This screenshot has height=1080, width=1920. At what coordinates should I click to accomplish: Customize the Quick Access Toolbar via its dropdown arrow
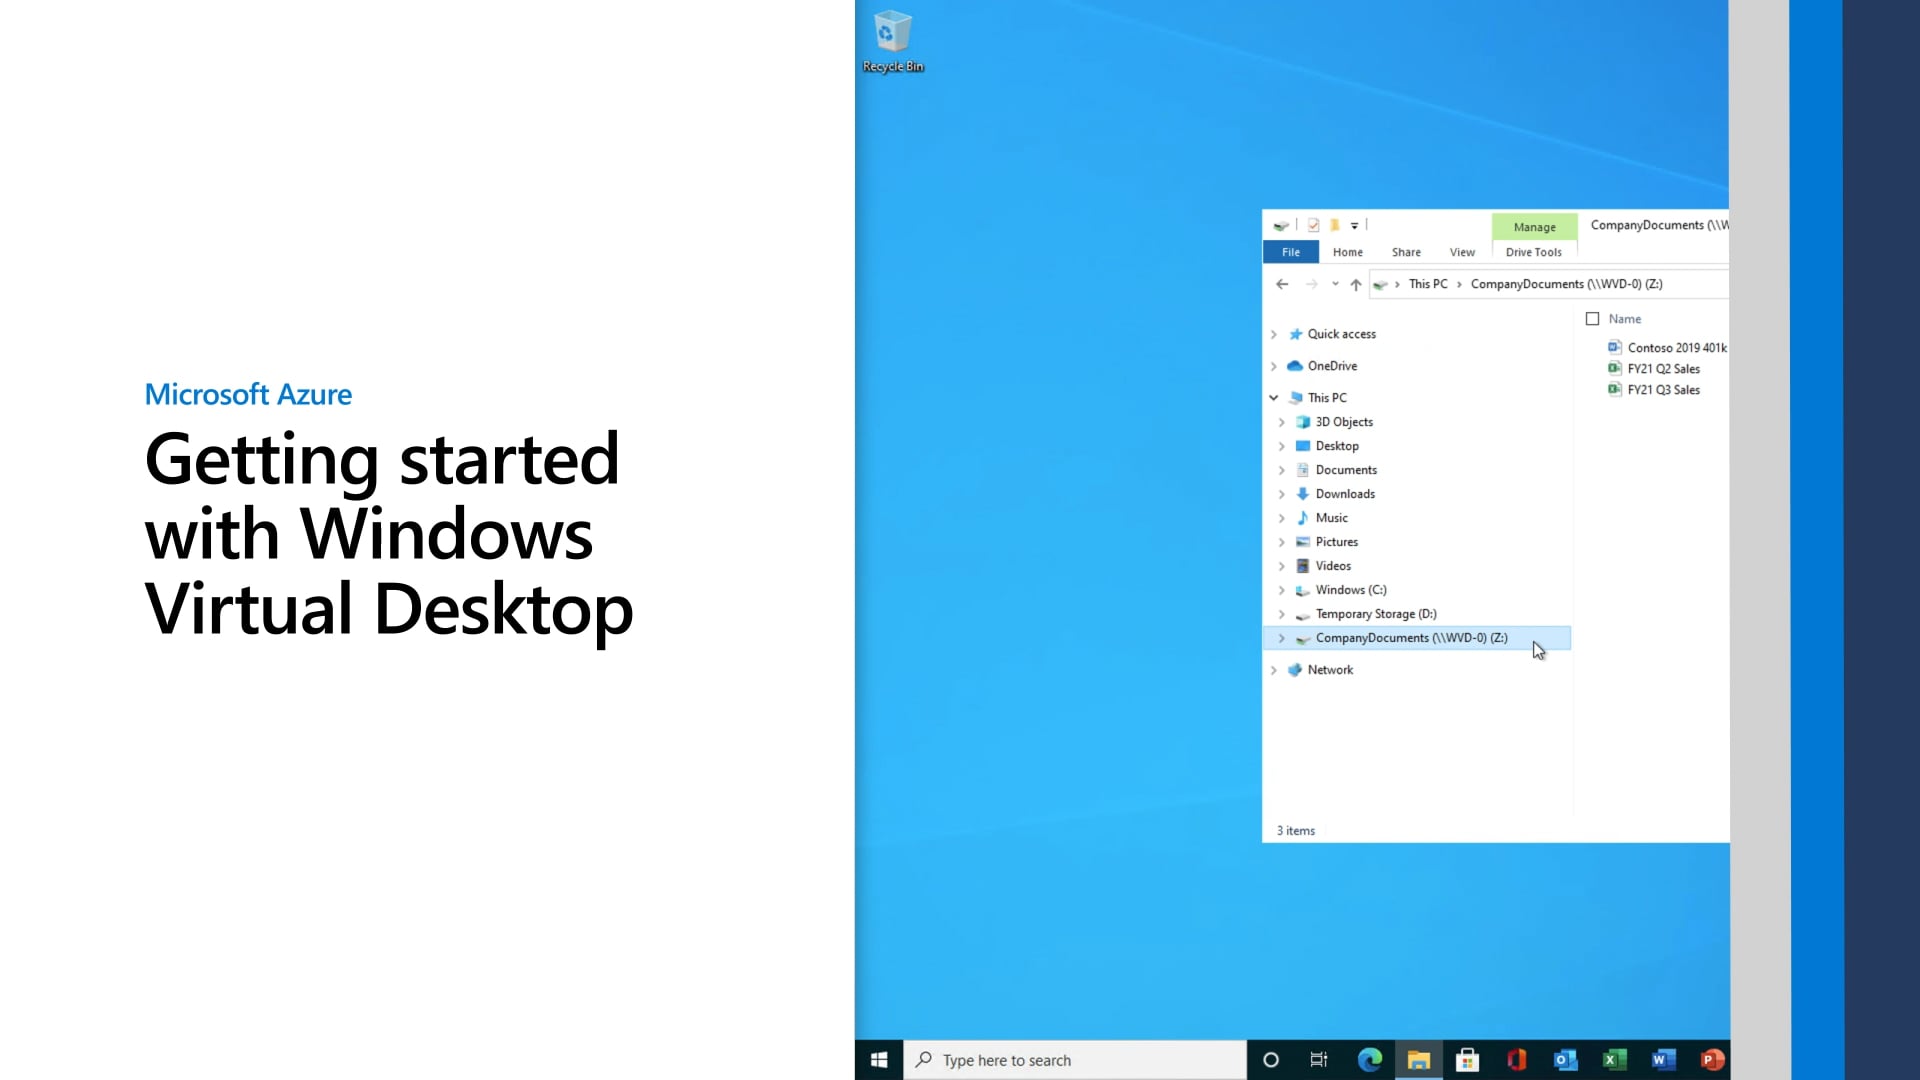point(1355,225)
